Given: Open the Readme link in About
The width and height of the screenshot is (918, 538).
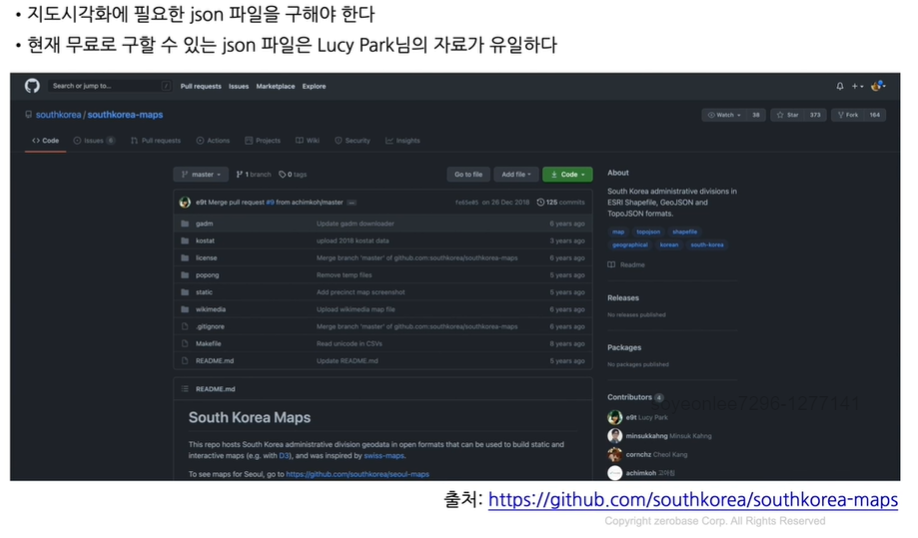Looking at the screenshot, I should click(626, 265).
